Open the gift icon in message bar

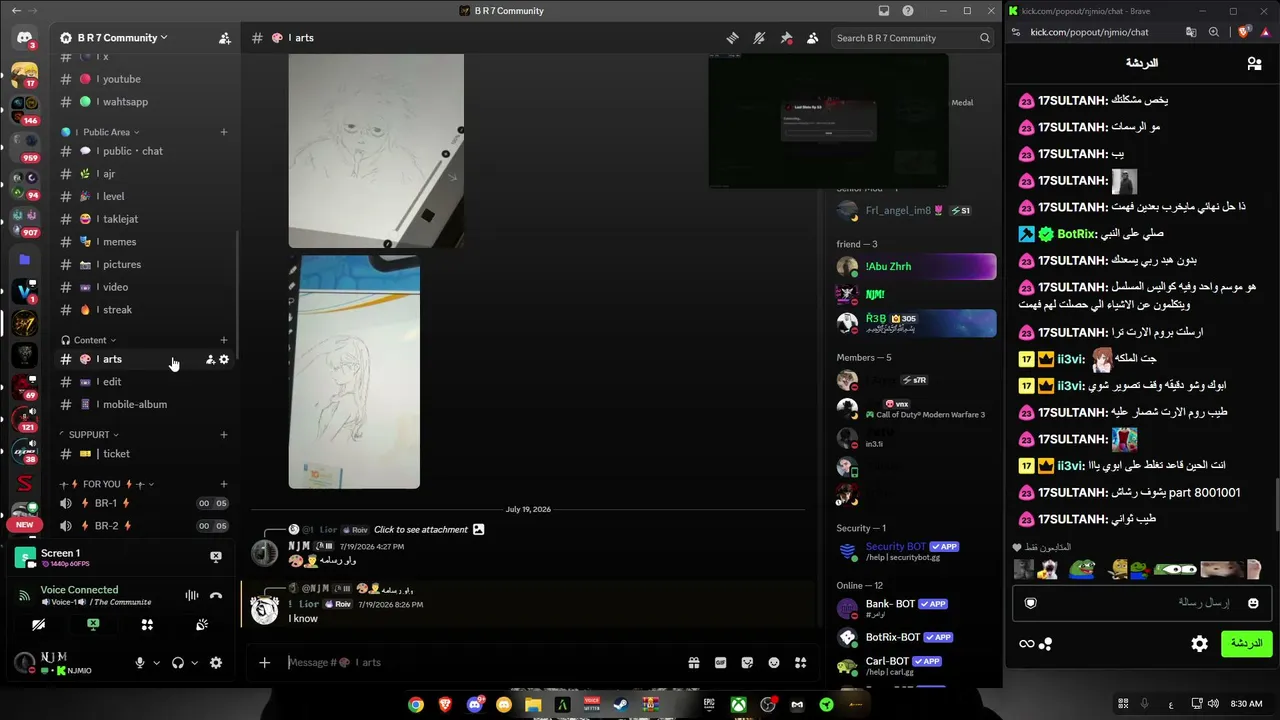pyautogui.click(x=693, y=662)
